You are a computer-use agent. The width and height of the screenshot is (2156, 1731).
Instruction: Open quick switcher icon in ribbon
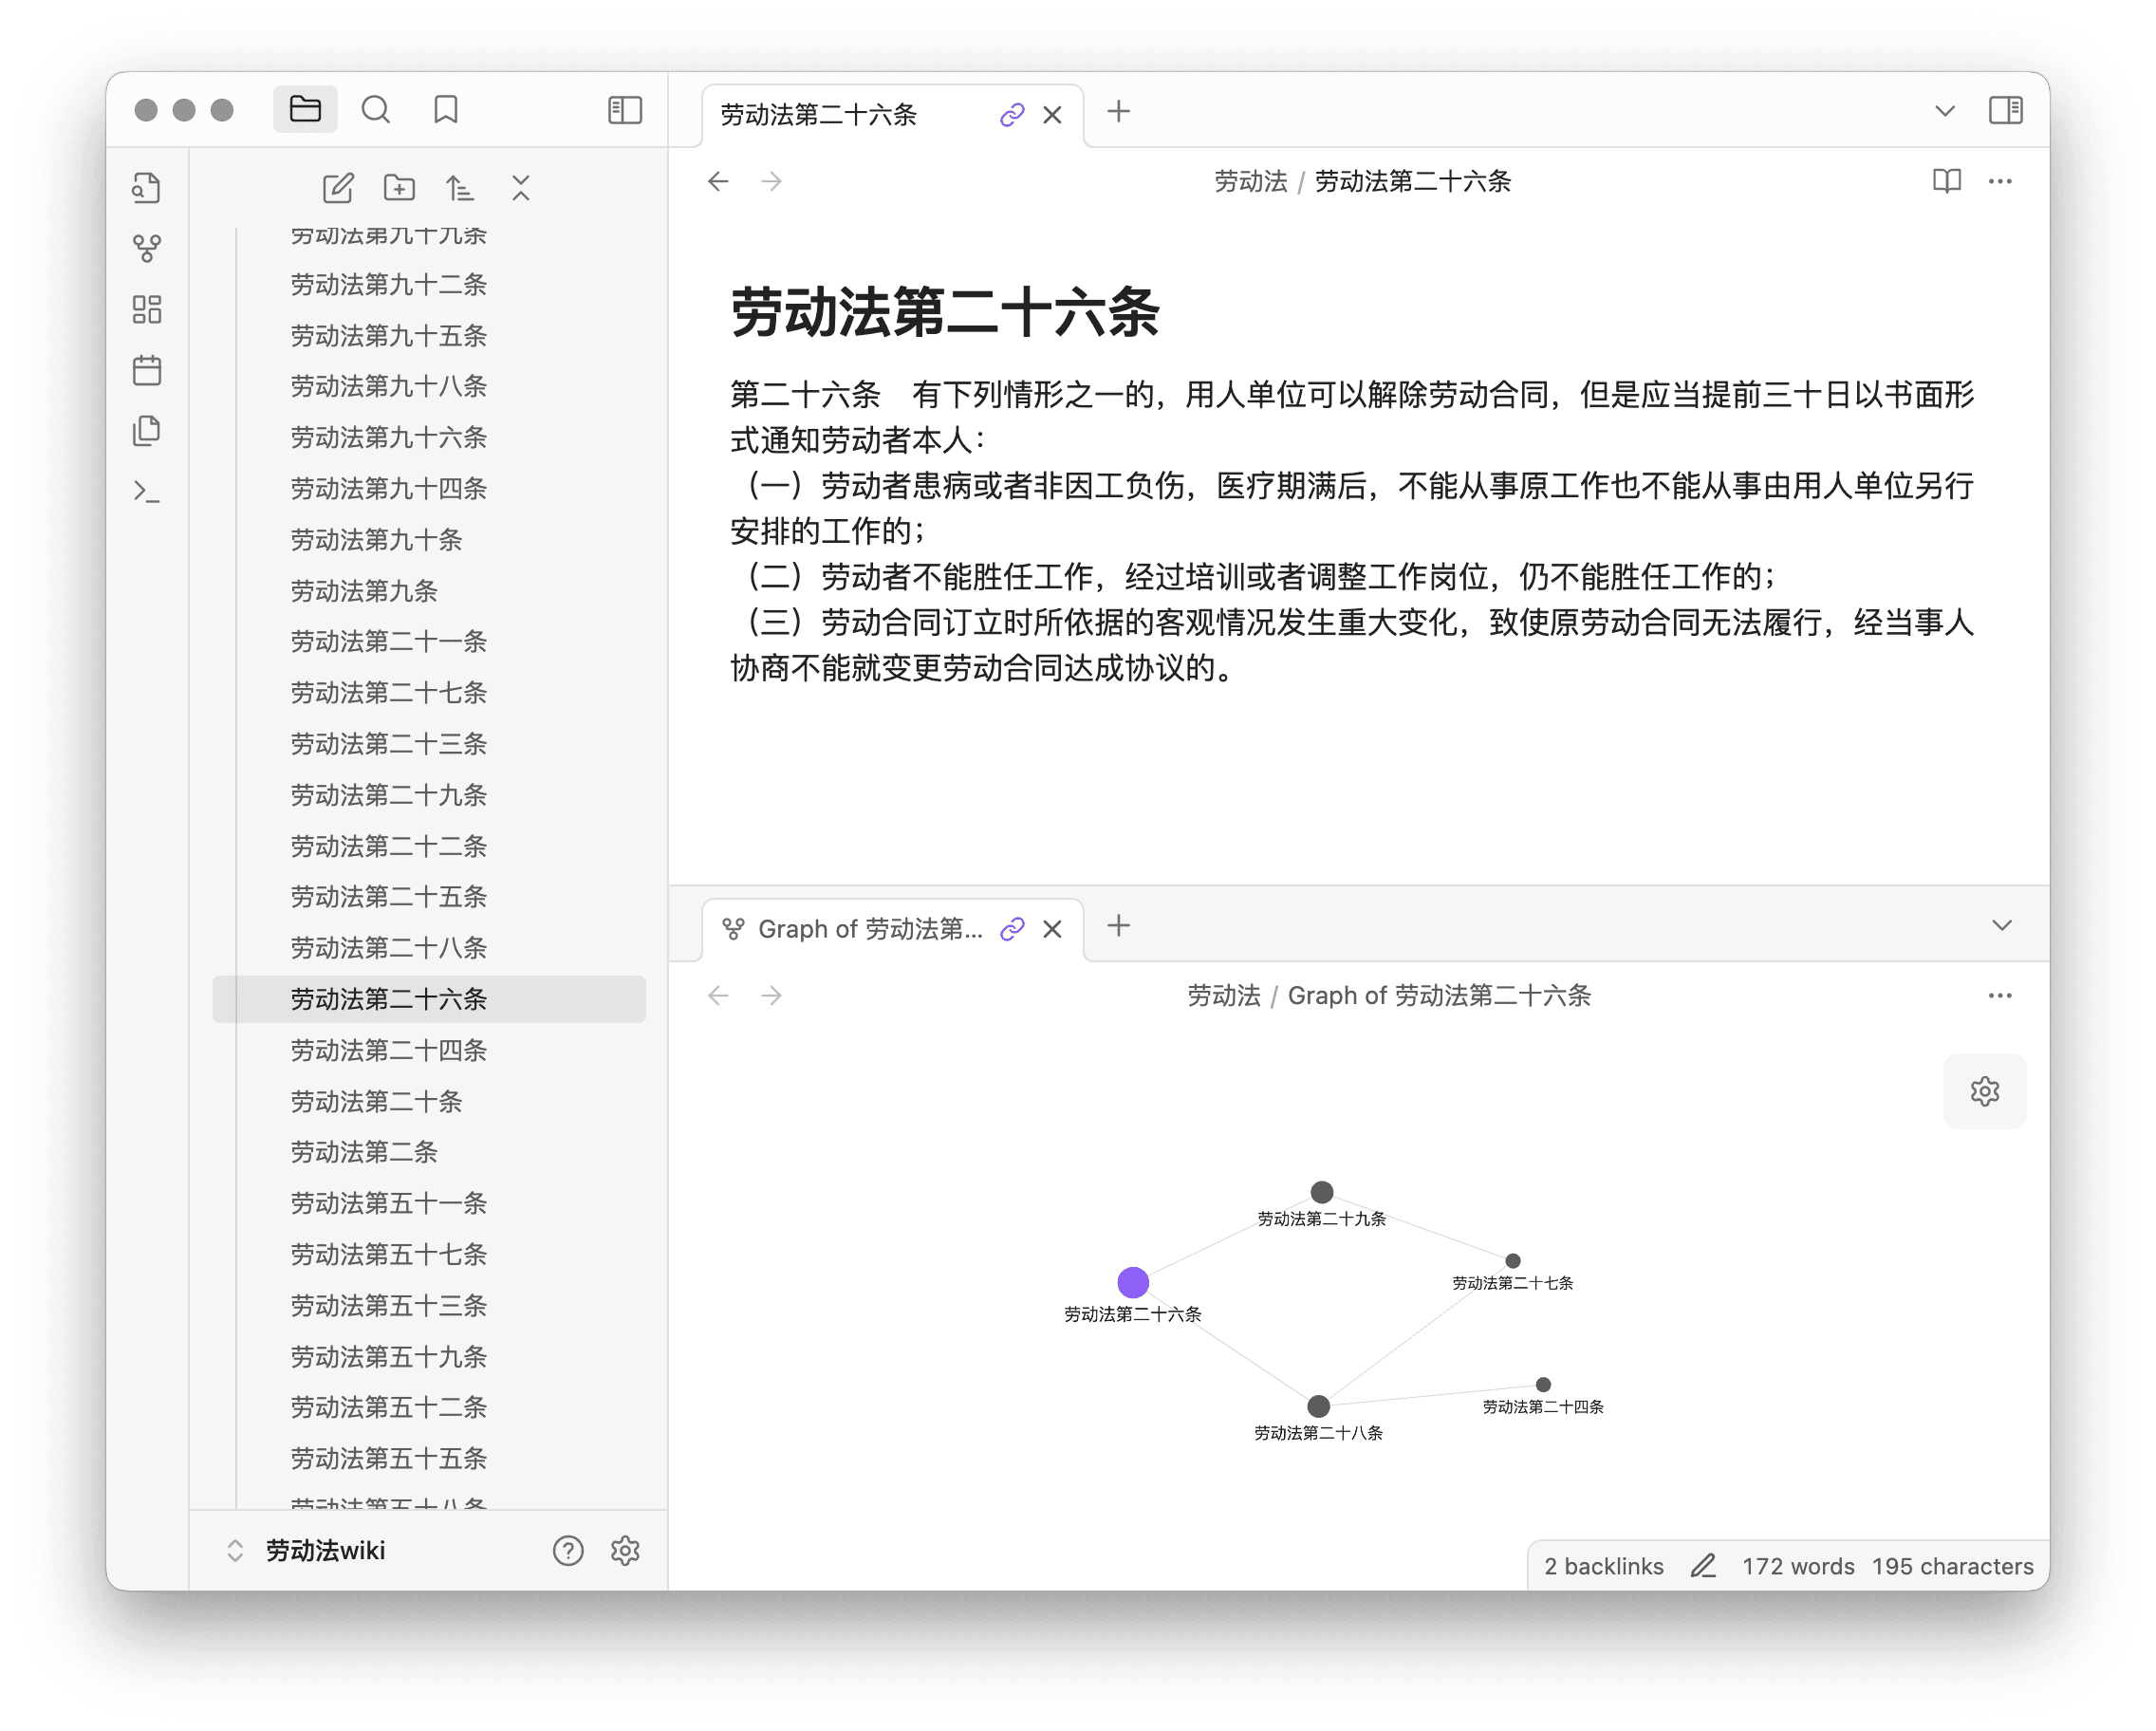147,187
